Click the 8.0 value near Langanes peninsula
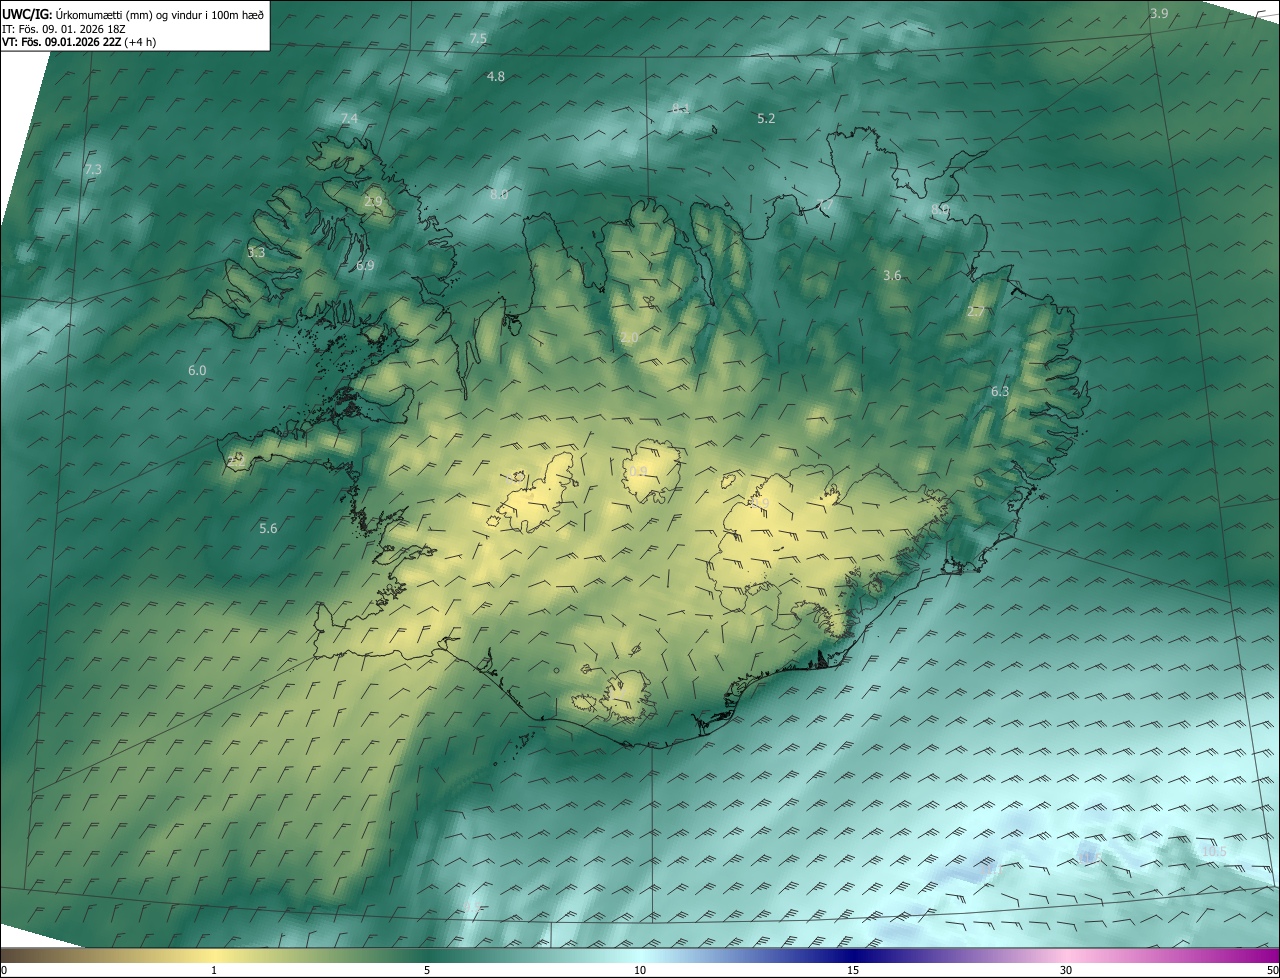Viewport: 1280px width, 978px height. click(940, 208)
